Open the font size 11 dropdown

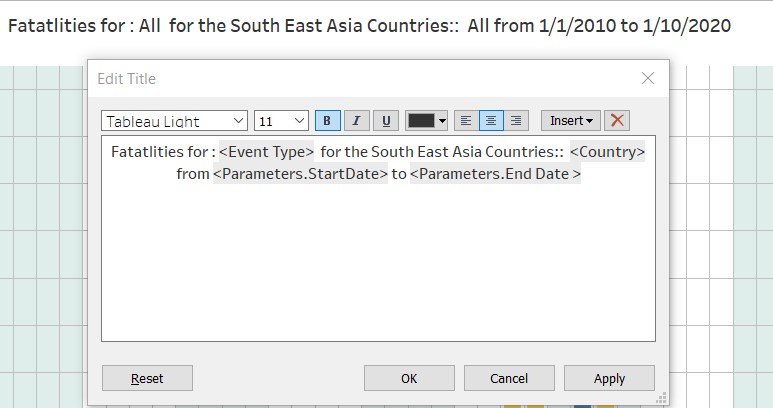point(281,121)
